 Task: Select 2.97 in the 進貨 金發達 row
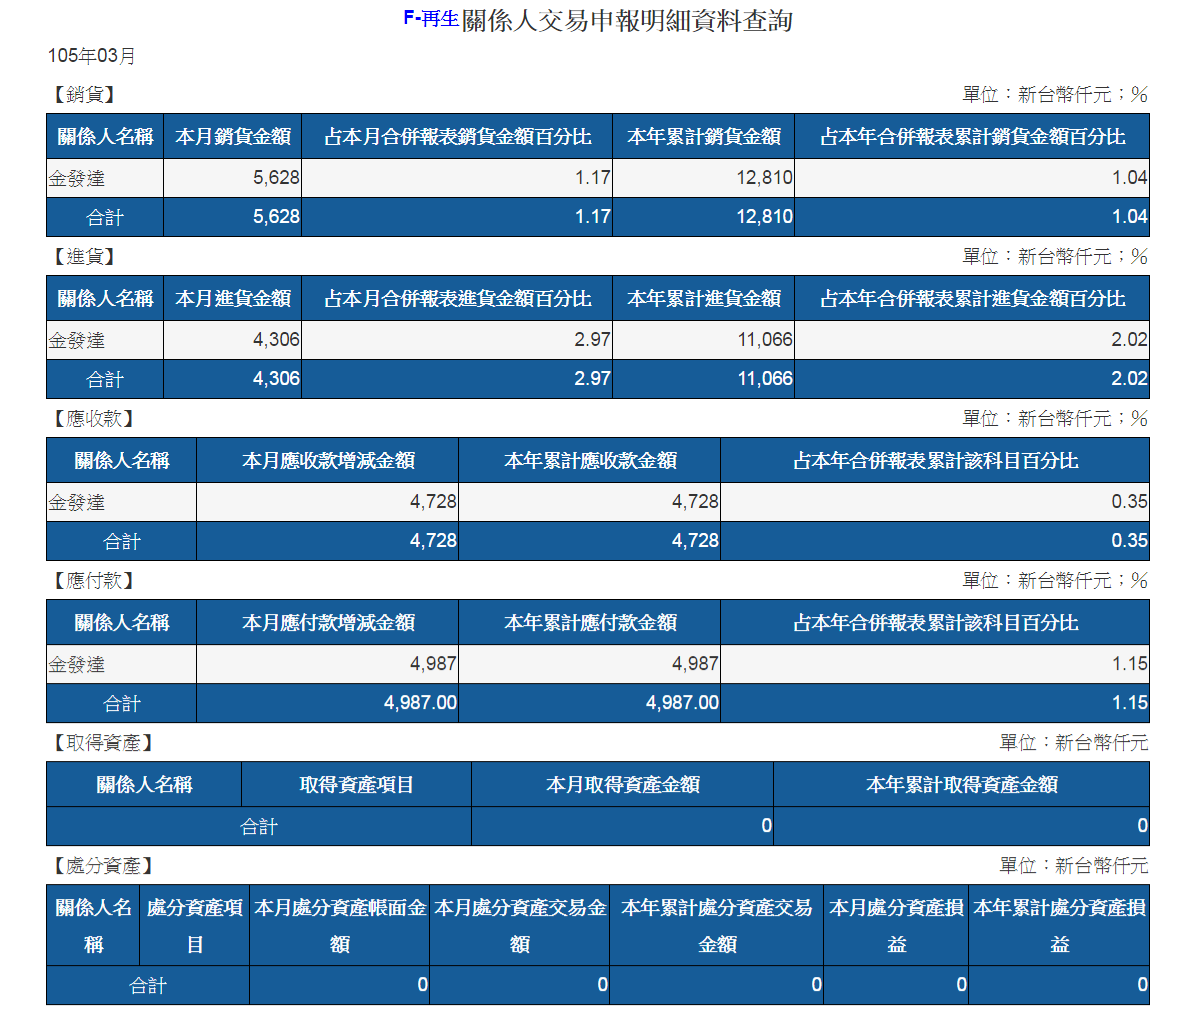point(592,340)
